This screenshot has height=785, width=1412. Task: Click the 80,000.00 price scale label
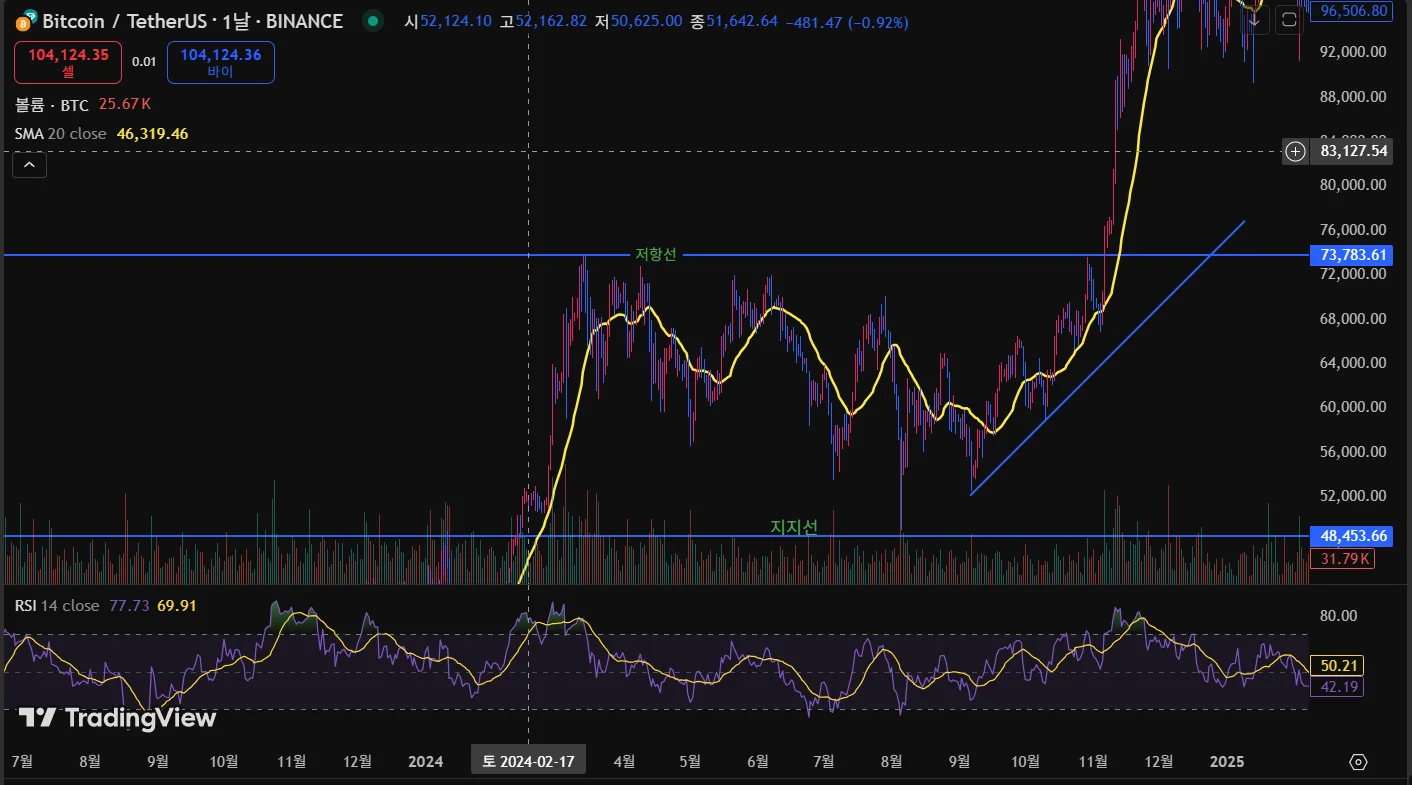coord(1352,184)
